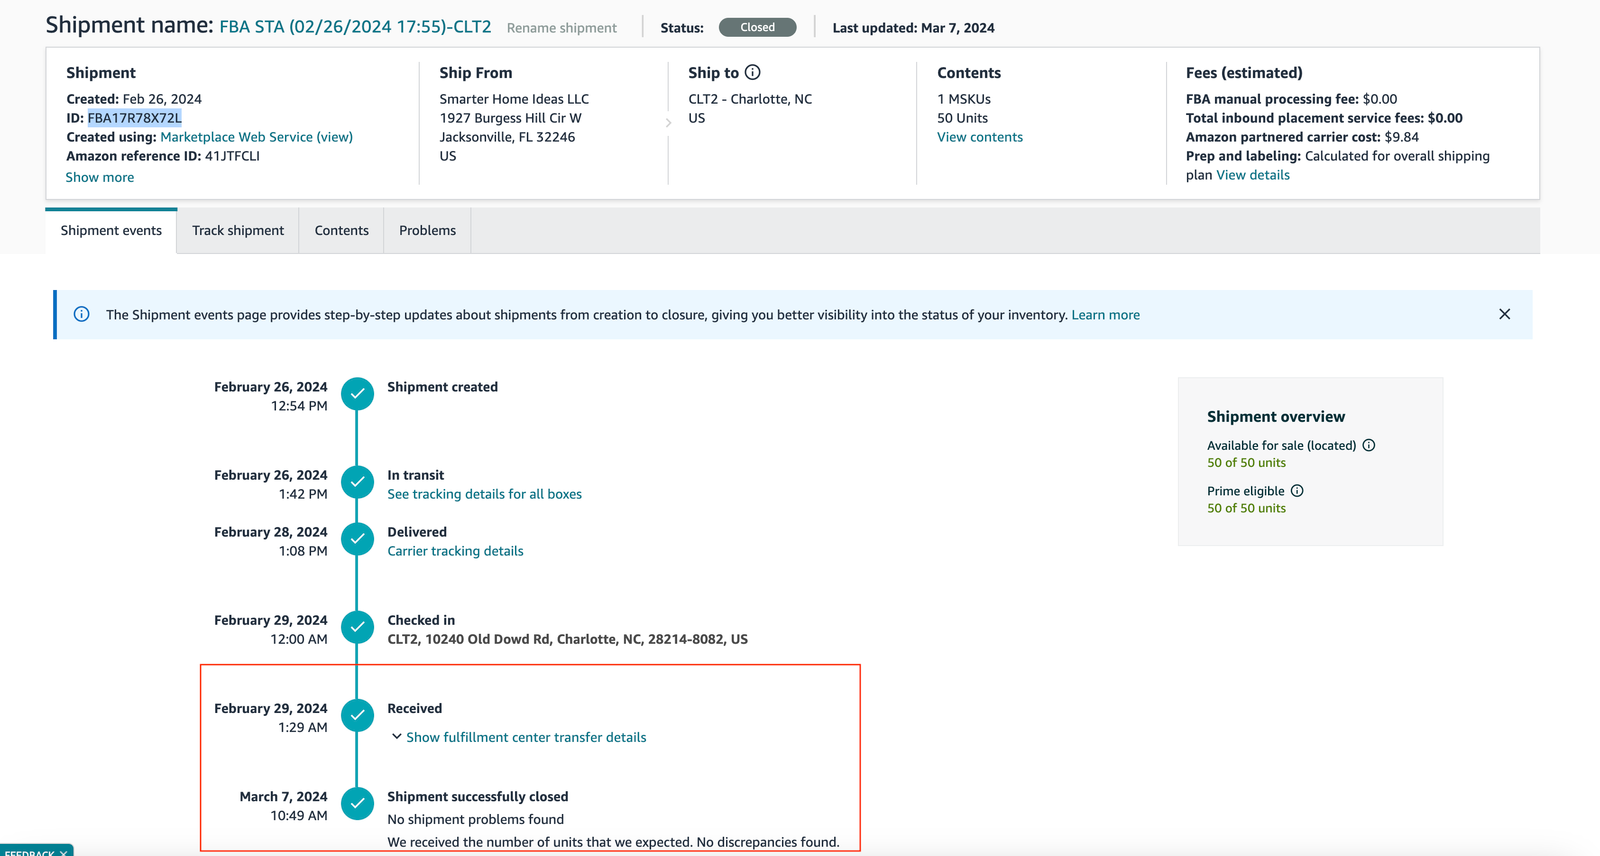Screen dimensions: 1600x856
Task: Click the Shipment overview heading
Action: (x=1276, y=416)
